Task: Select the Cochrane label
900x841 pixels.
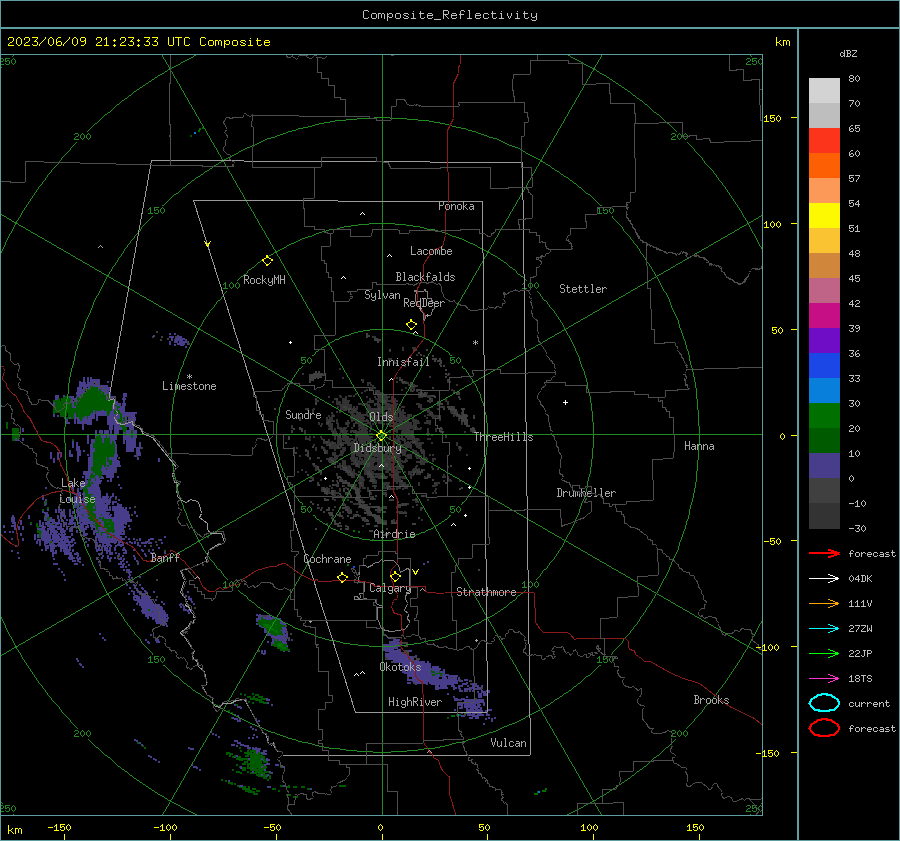Action: click(327, 559)
